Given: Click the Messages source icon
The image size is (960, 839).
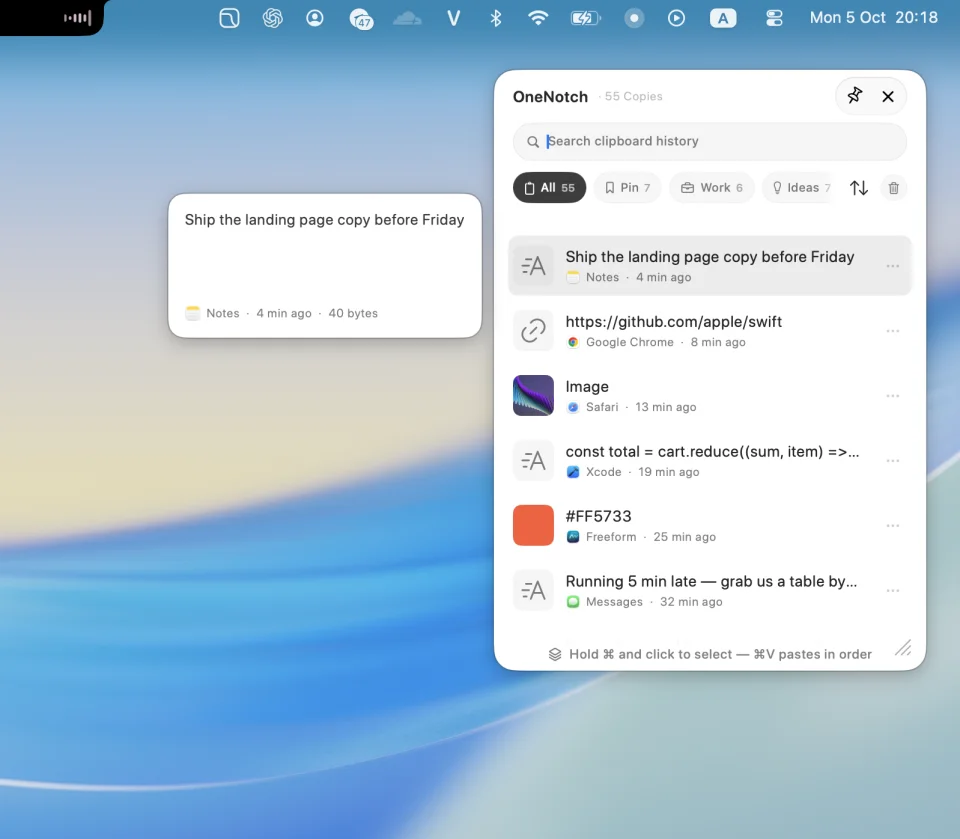Looking at the screenshot, I should tap(573, 602).
